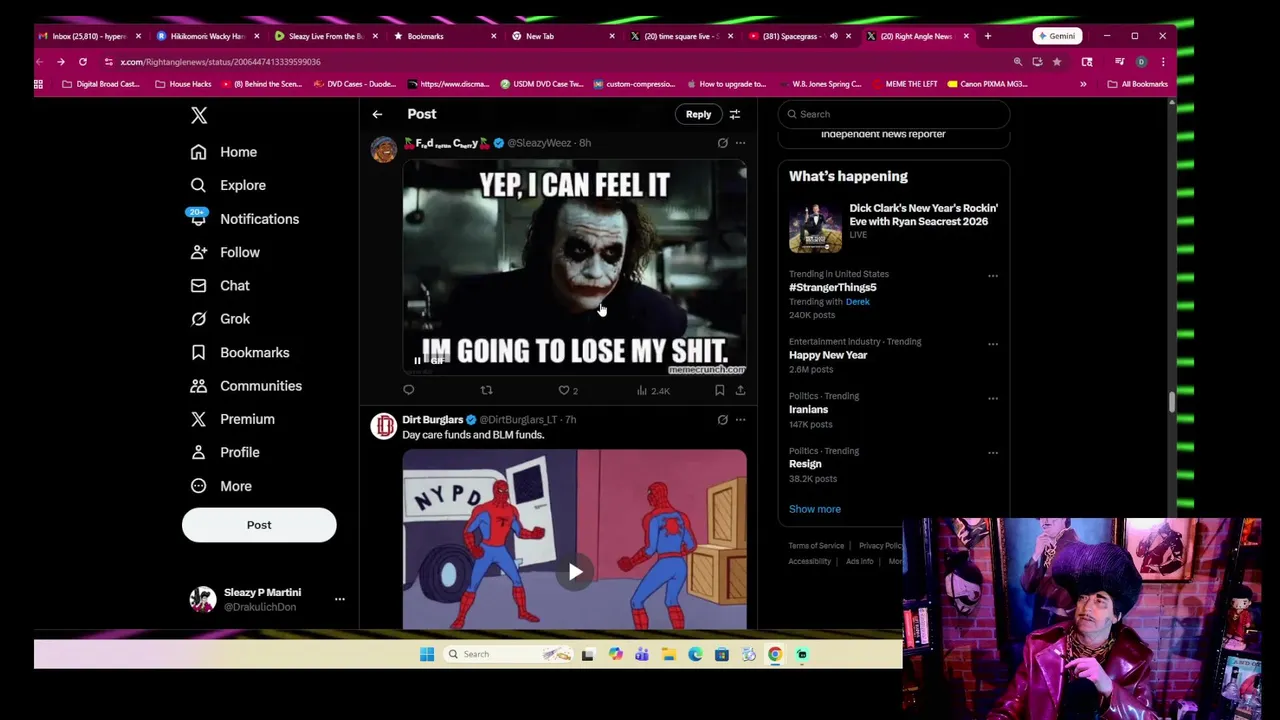
Task: Reply to the SleazyWeez Joker post
Action: (x=409, y=390)
